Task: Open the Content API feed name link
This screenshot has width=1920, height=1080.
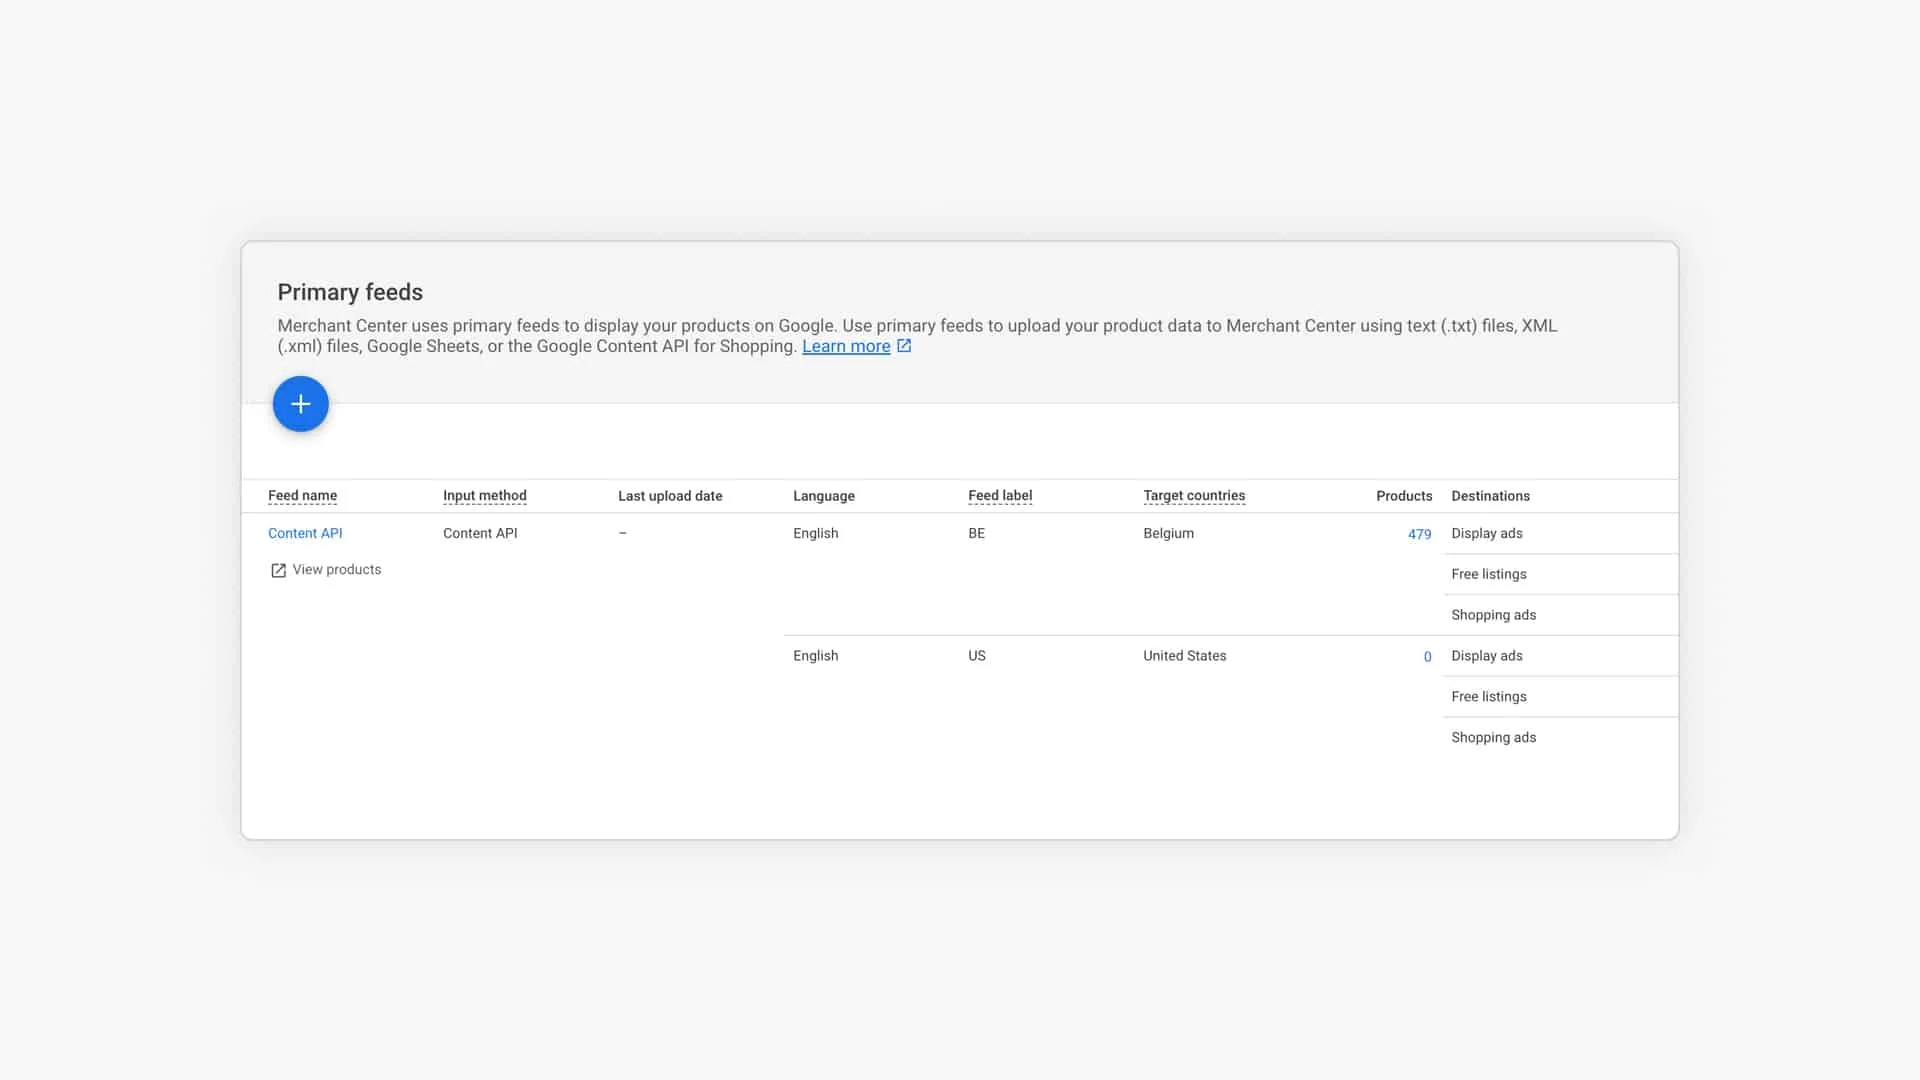Action: point(305,533)
